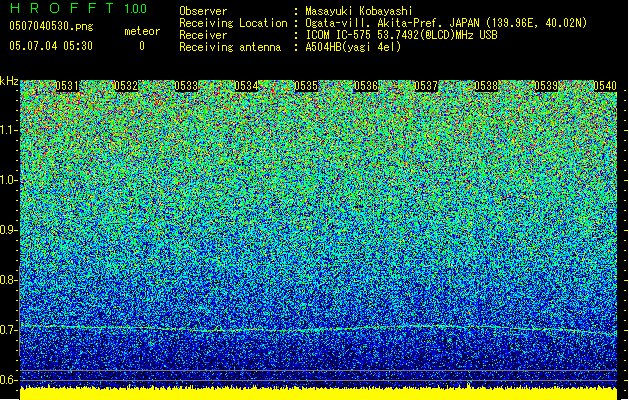Click the ICOM IC-575 53.7492 MHz text
The height and width of the screenshot is (400, 629).
(x=401, y=35)
